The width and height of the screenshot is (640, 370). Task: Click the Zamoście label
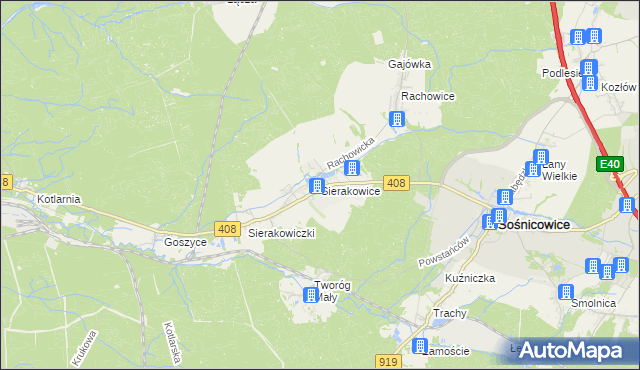(x=446, y=351)
